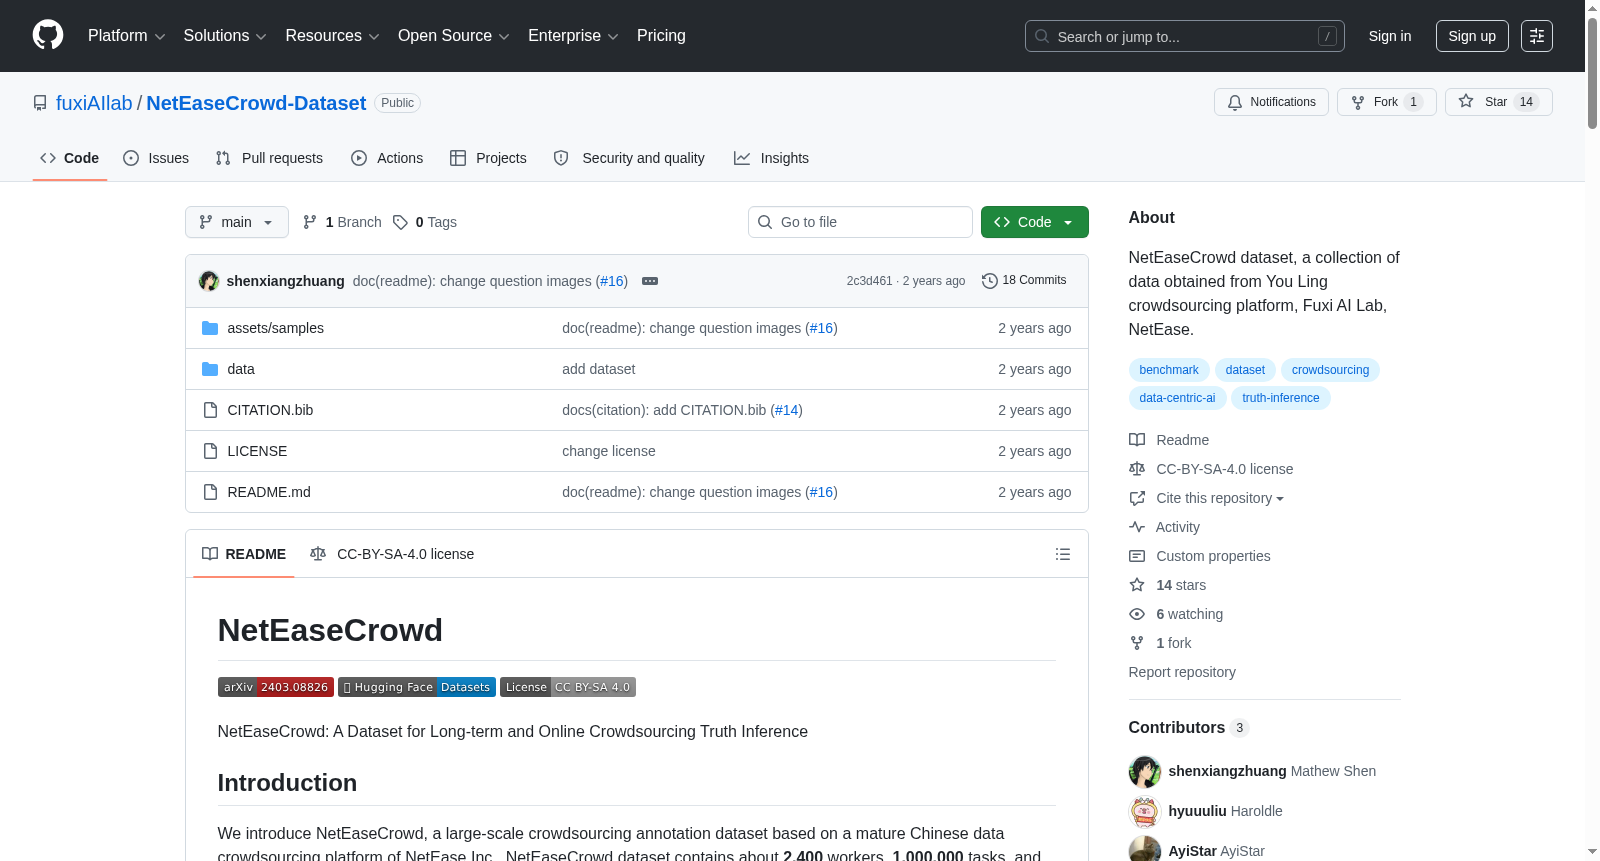Open the Activity link
Viewport: 1600px width, 861px height.
[x=1164, y=527]
